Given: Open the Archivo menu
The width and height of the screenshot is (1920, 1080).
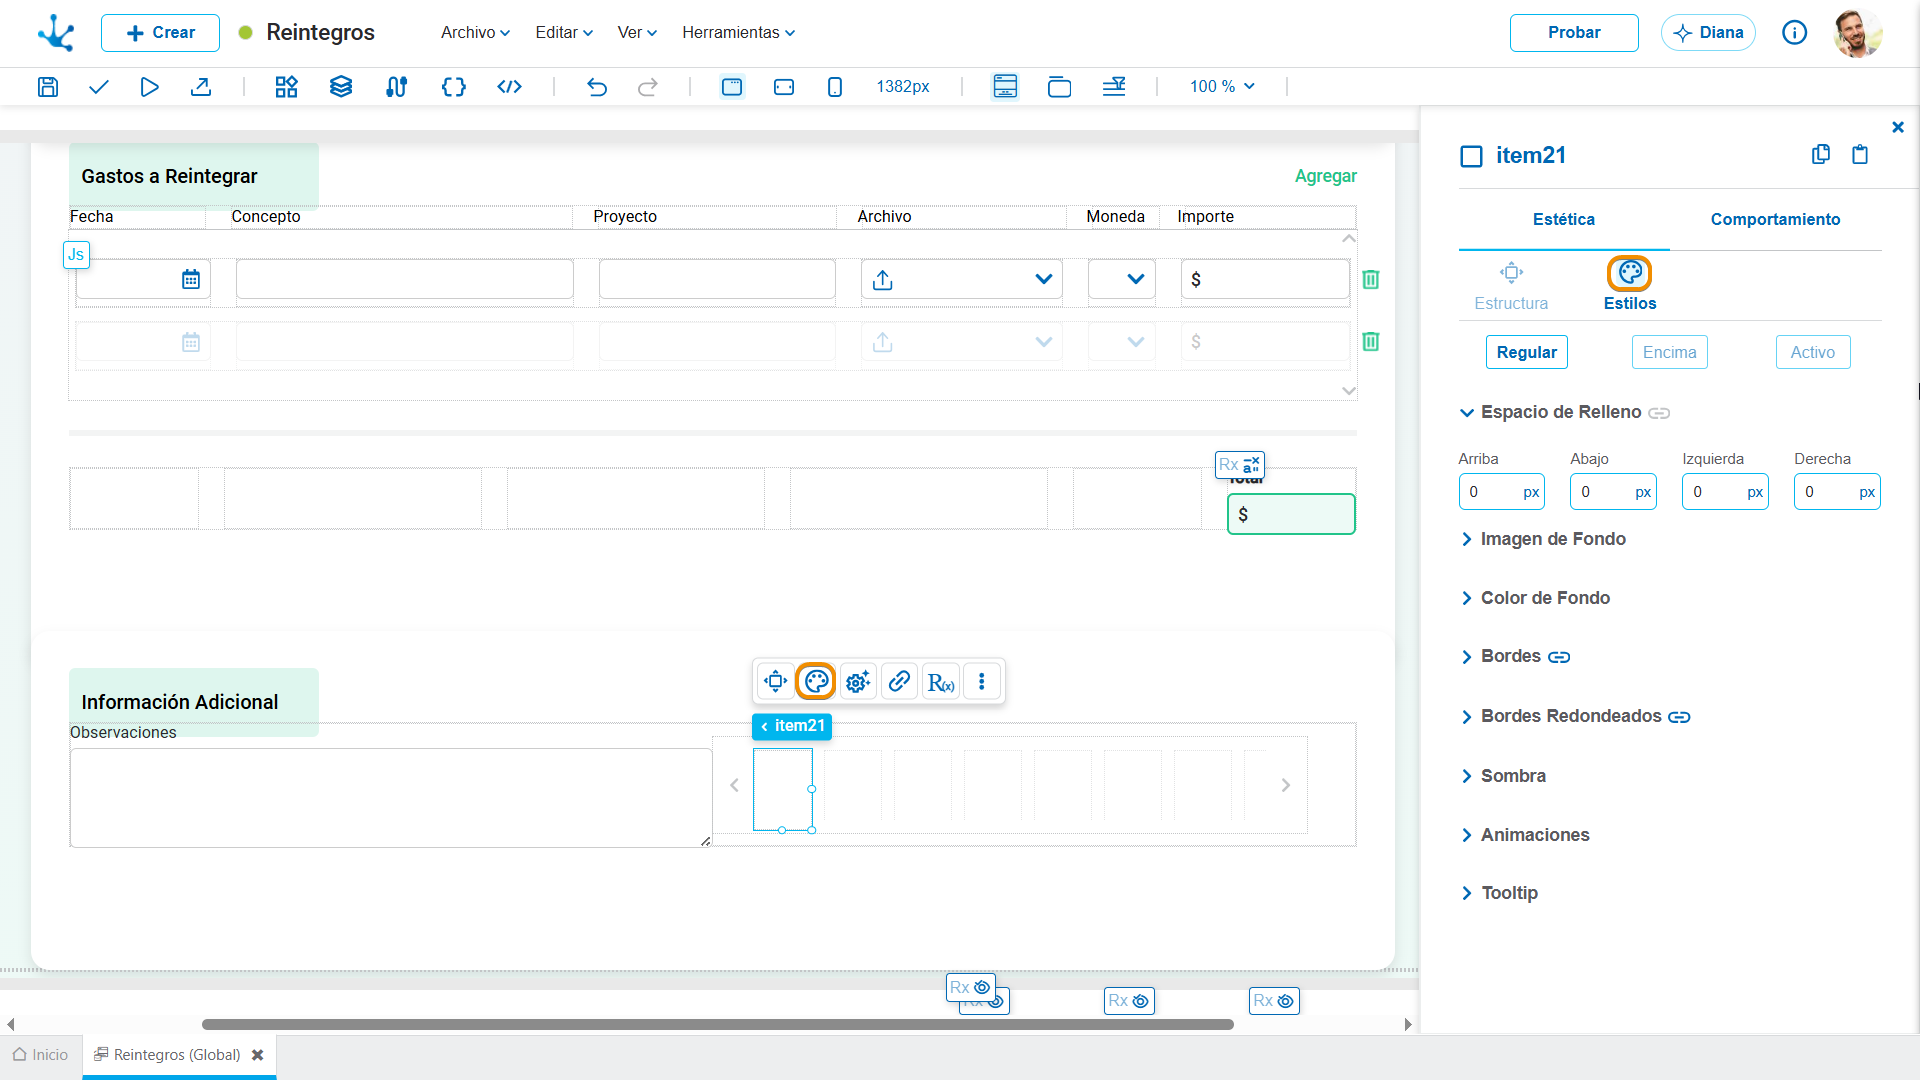Looking at the screenshot, I should tap(475, 33).
